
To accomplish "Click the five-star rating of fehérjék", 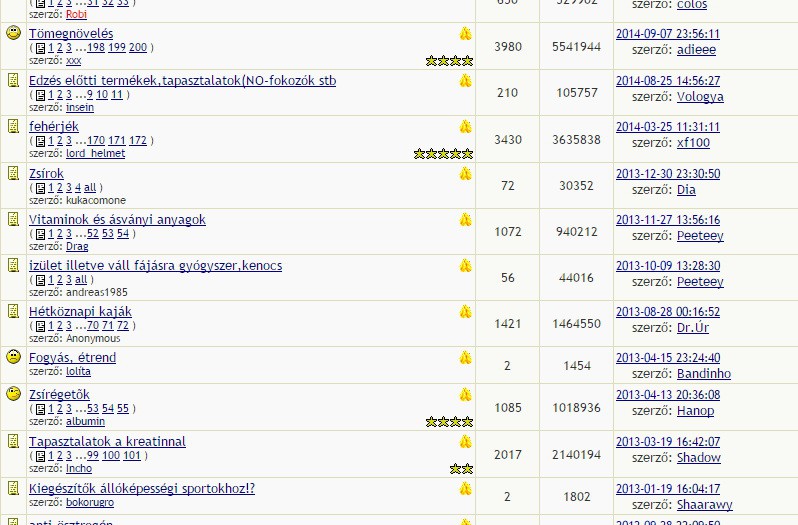I will [443, 154].
